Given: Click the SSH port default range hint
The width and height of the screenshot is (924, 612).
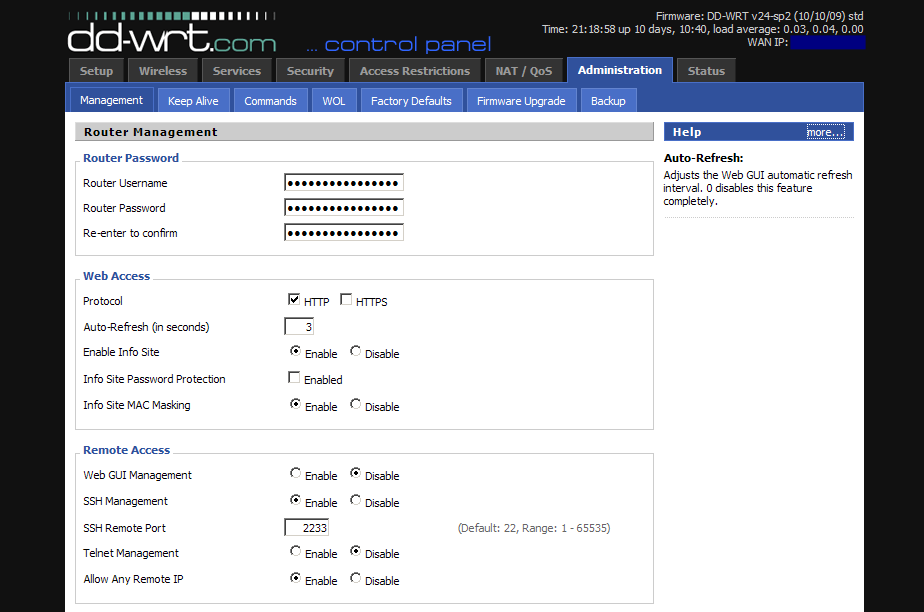Looking at the screenshot, I should tap(534, 528).
